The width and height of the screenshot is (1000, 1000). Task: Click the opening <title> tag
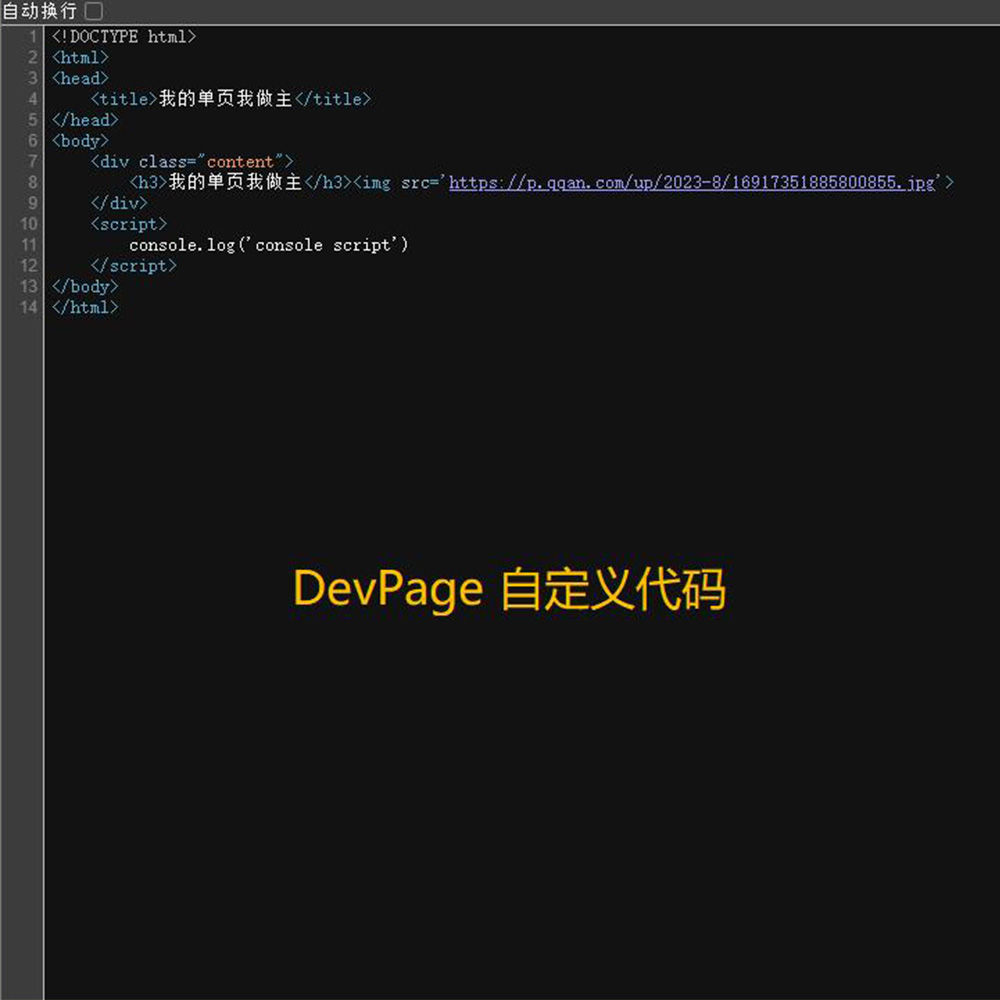[x=124, y=99]
